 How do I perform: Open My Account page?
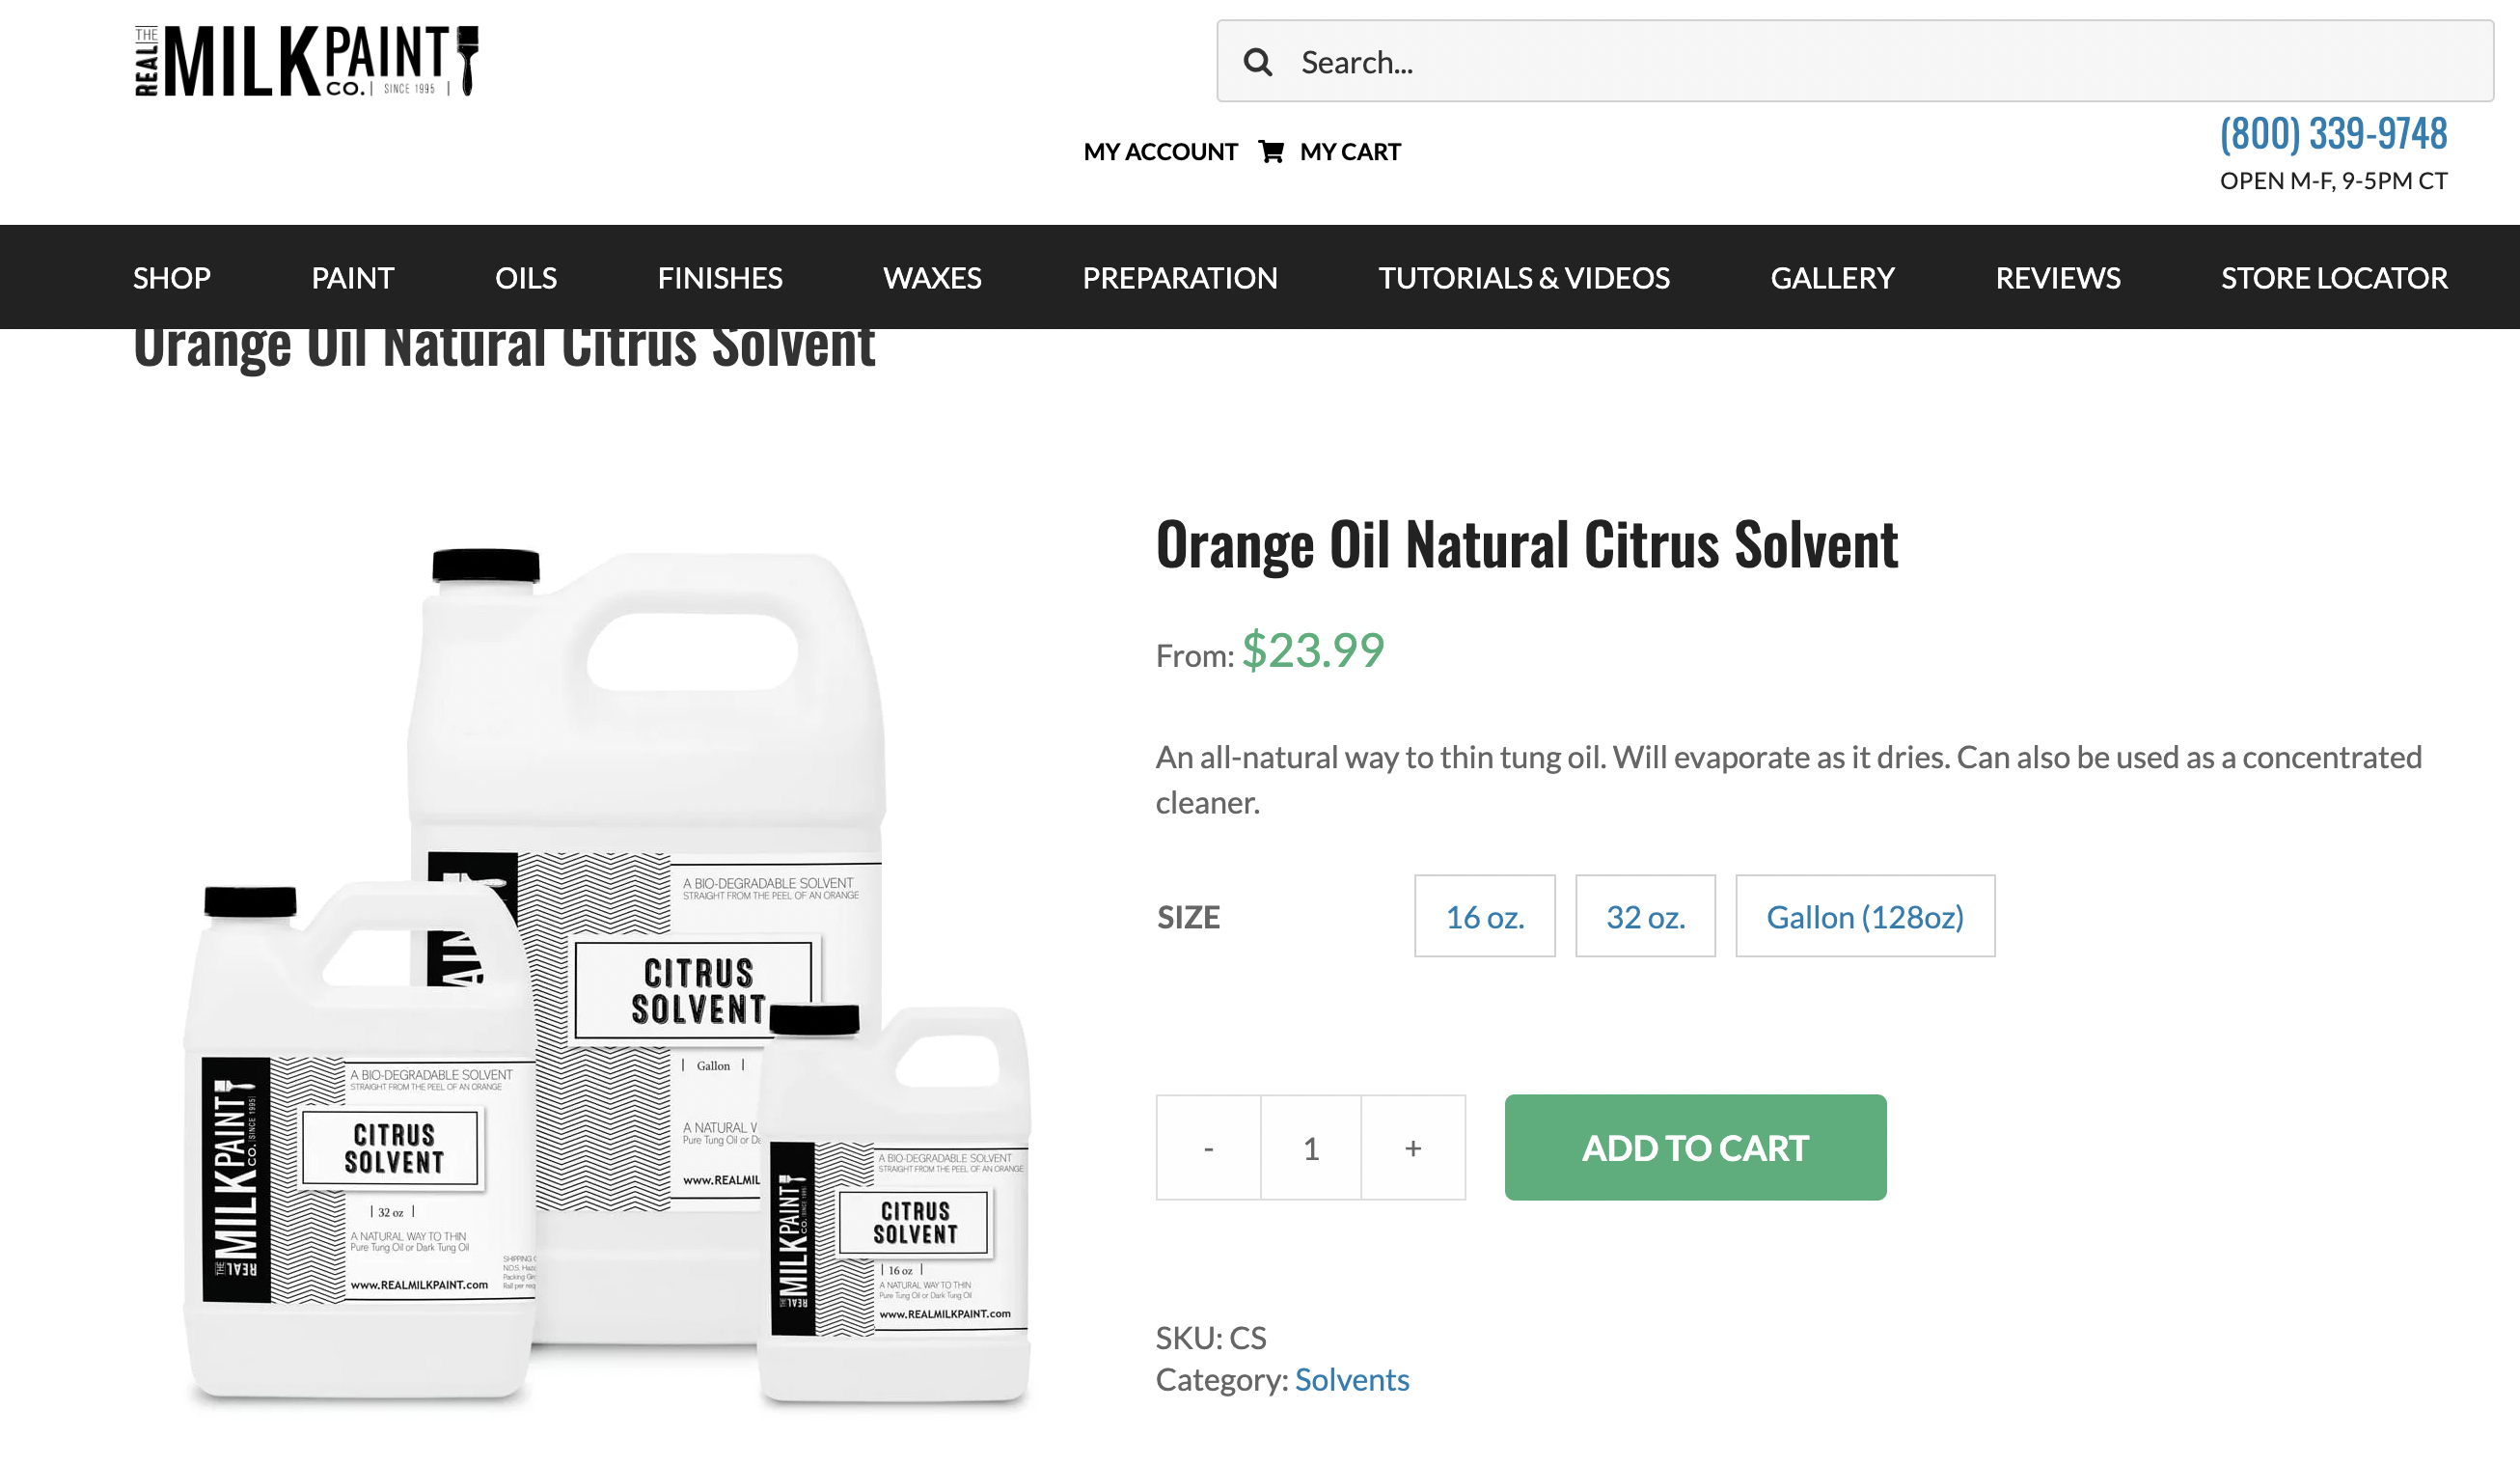1160,152
